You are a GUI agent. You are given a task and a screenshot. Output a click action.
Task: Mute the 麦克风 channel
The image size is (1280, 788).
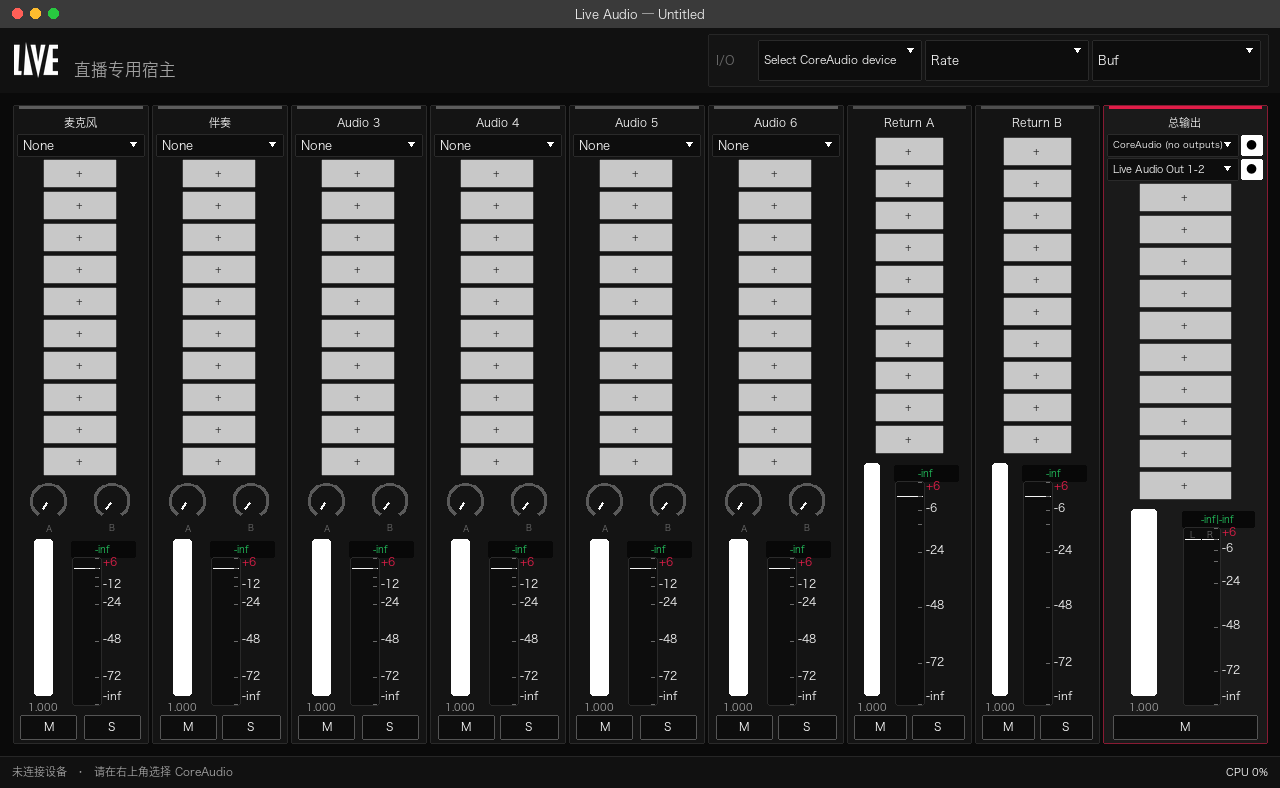(x=48, y=727)
